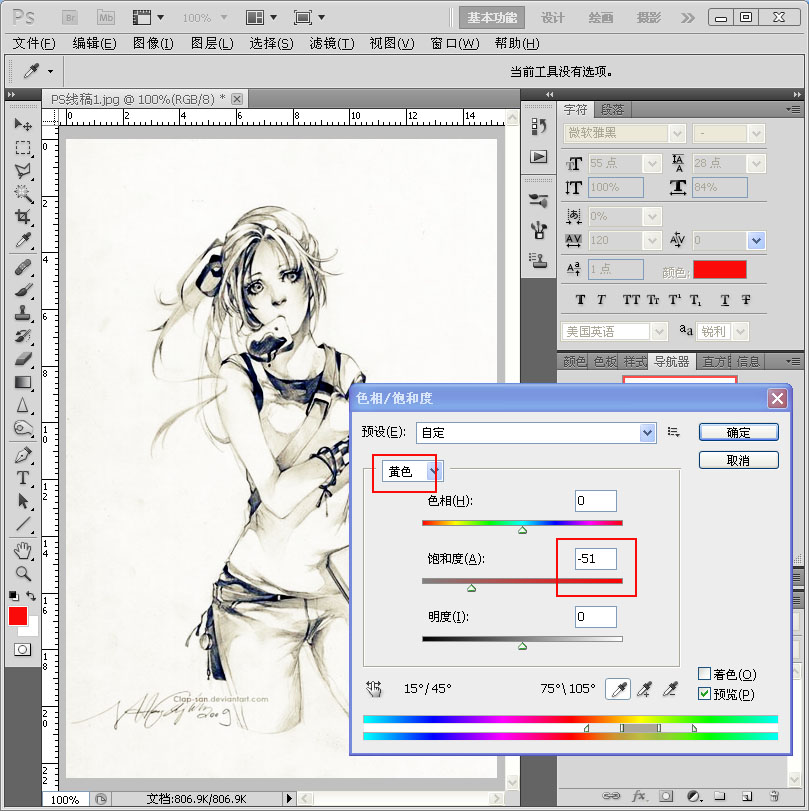The height and width of the screenshot is (811, 809).
Task: Toggle Quick Mask mode icon
Action: coord(22,650)
